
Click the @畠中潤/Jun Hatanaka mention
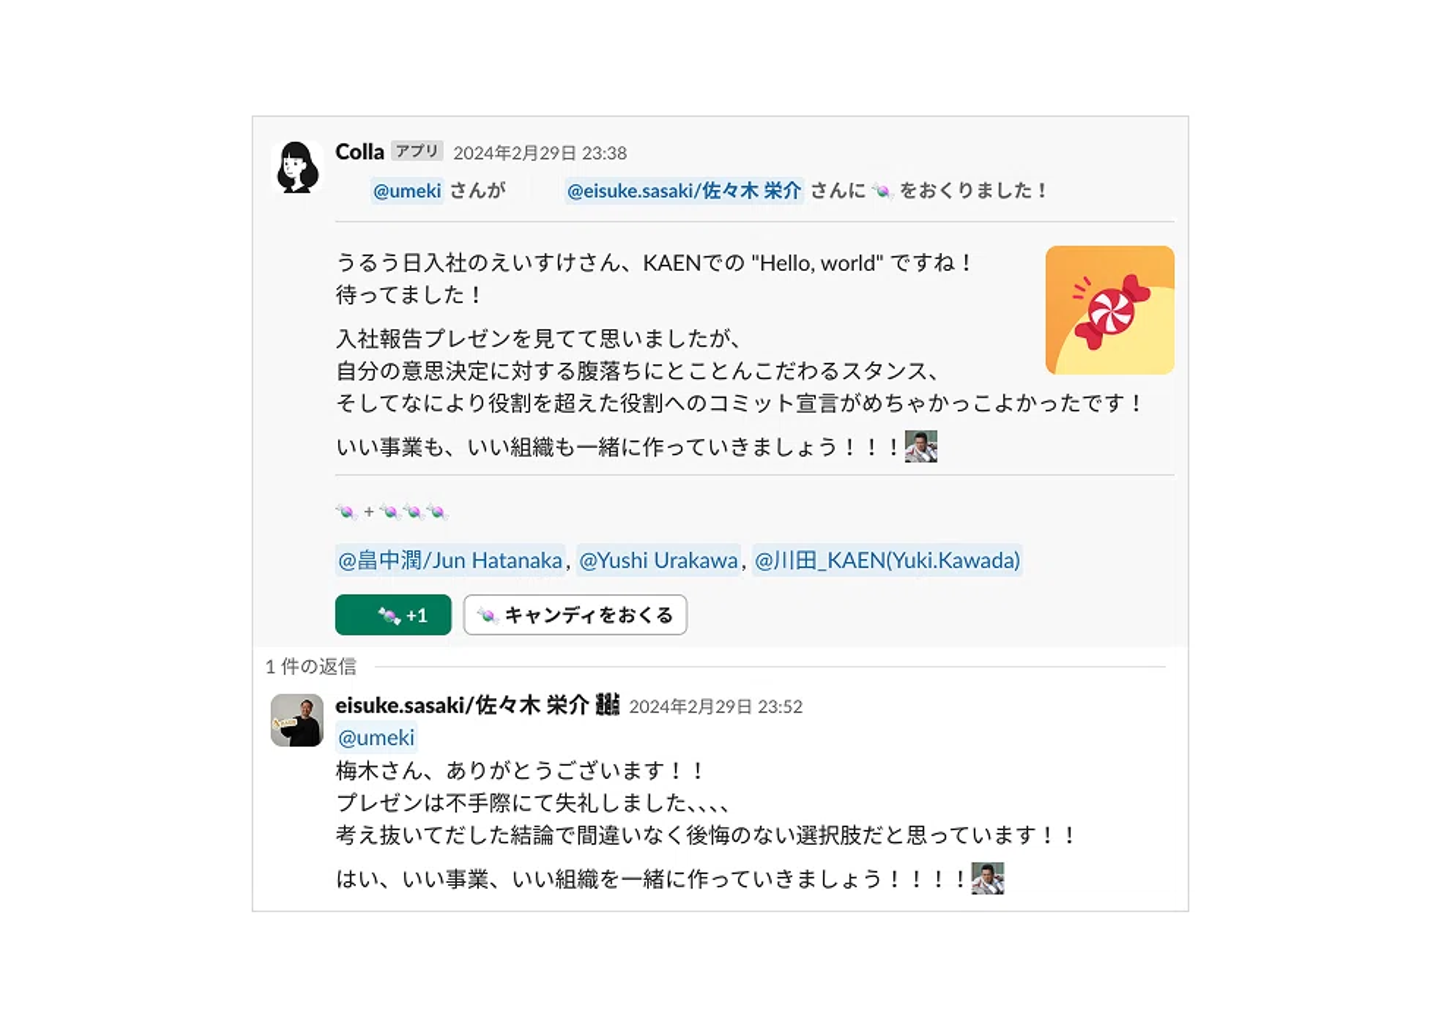450,560
